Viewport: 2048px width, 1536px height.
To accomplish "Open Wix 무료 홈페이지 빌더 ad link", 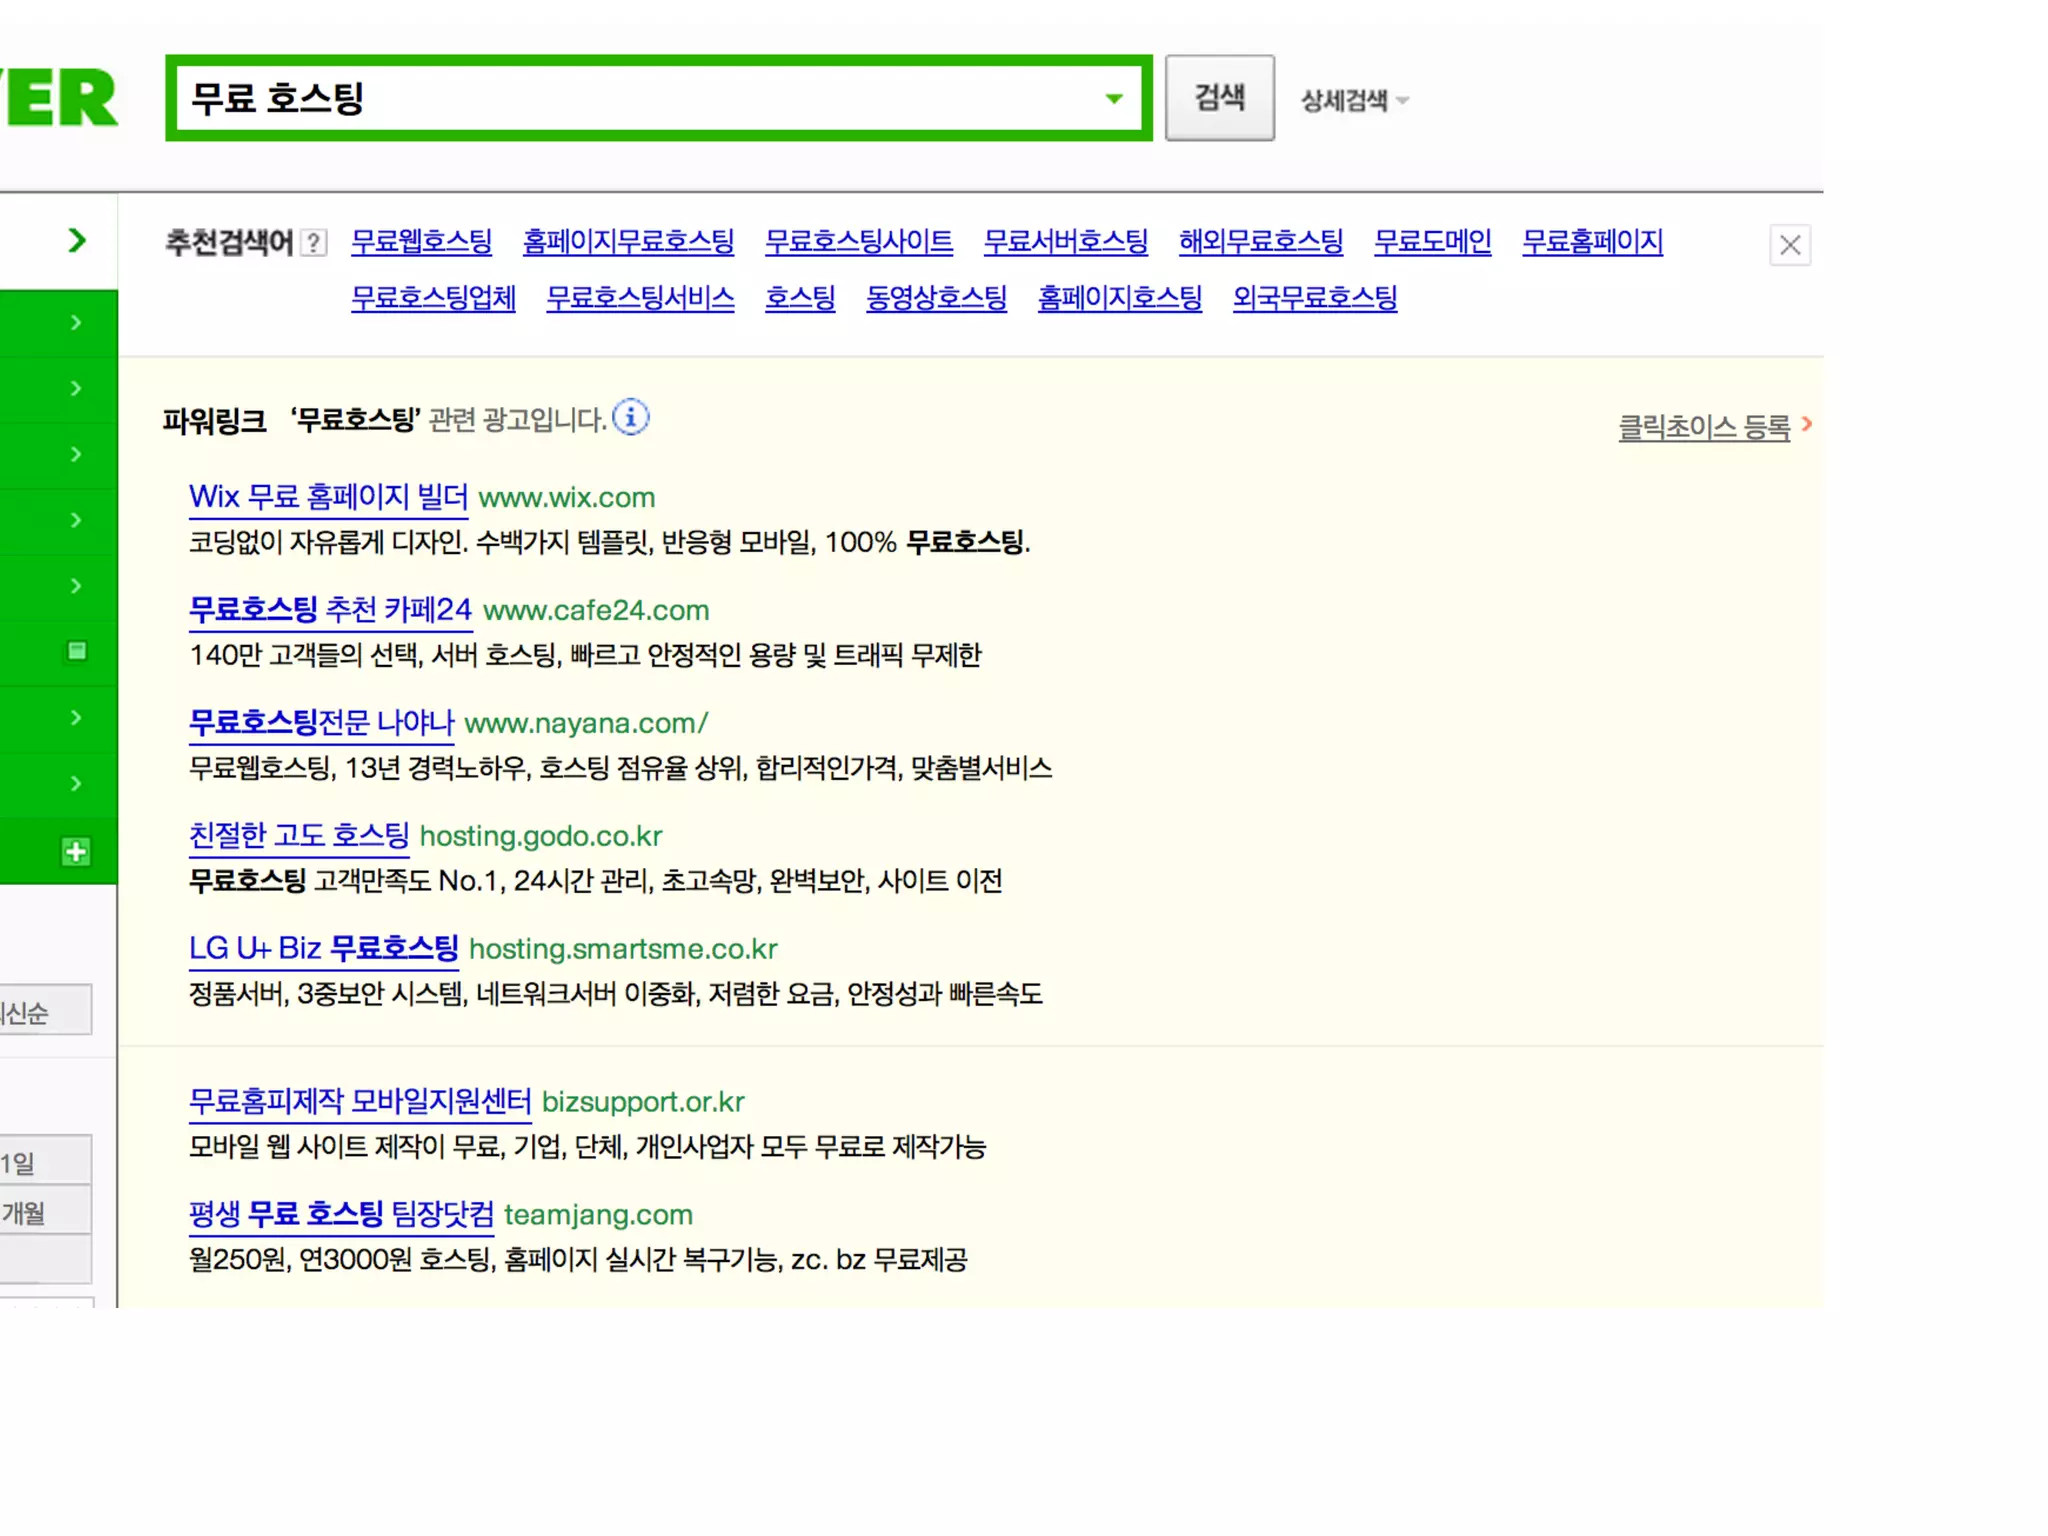I will tap(328, 497).
